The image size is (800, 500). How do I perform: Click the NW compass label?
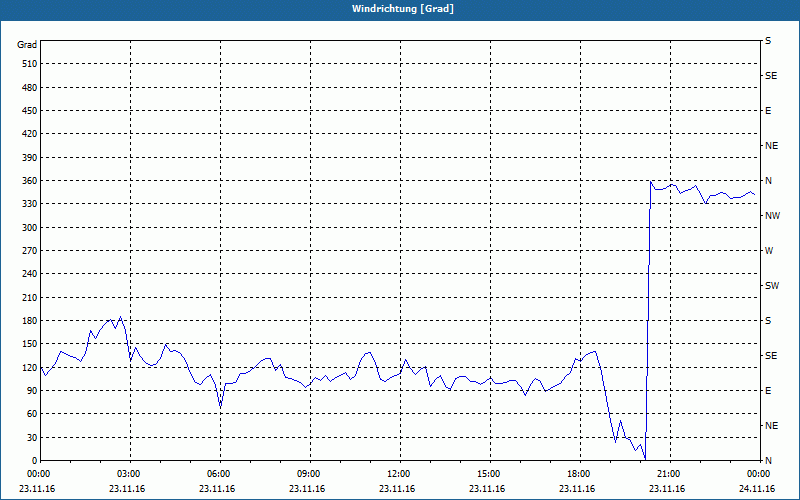[x=772, y=216]
